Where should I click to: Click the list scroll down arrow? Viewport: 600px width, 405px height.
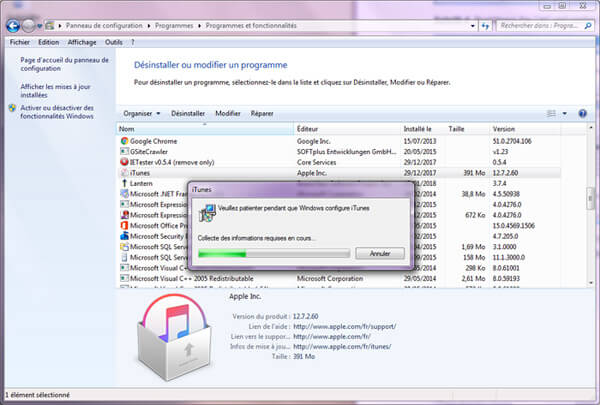(590, 283)
